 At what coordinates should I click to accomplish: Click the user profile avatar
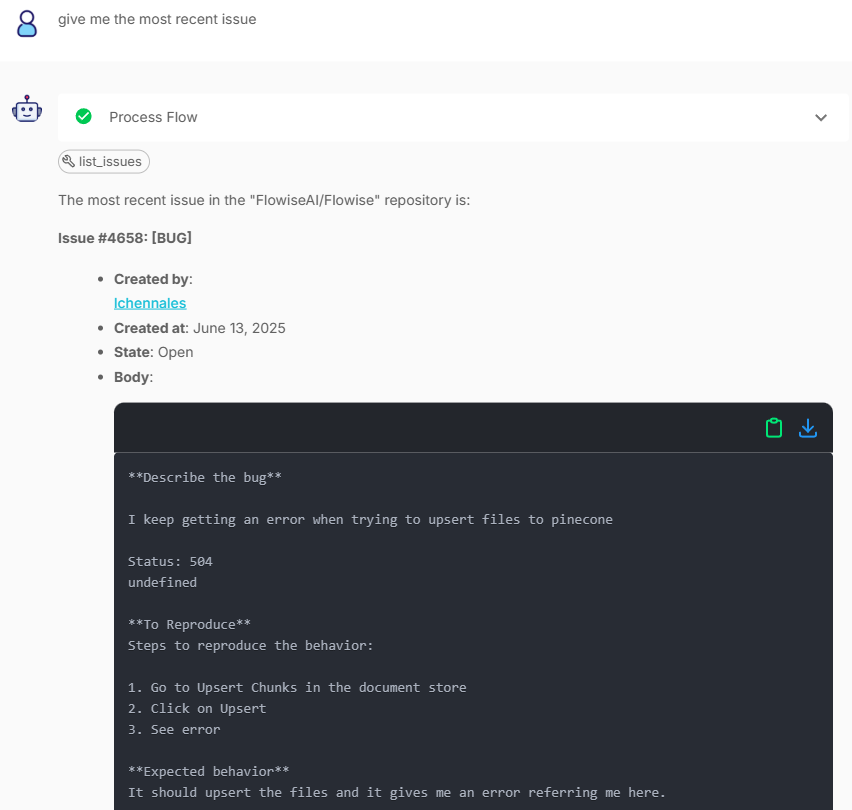click(x=27, y=23)
